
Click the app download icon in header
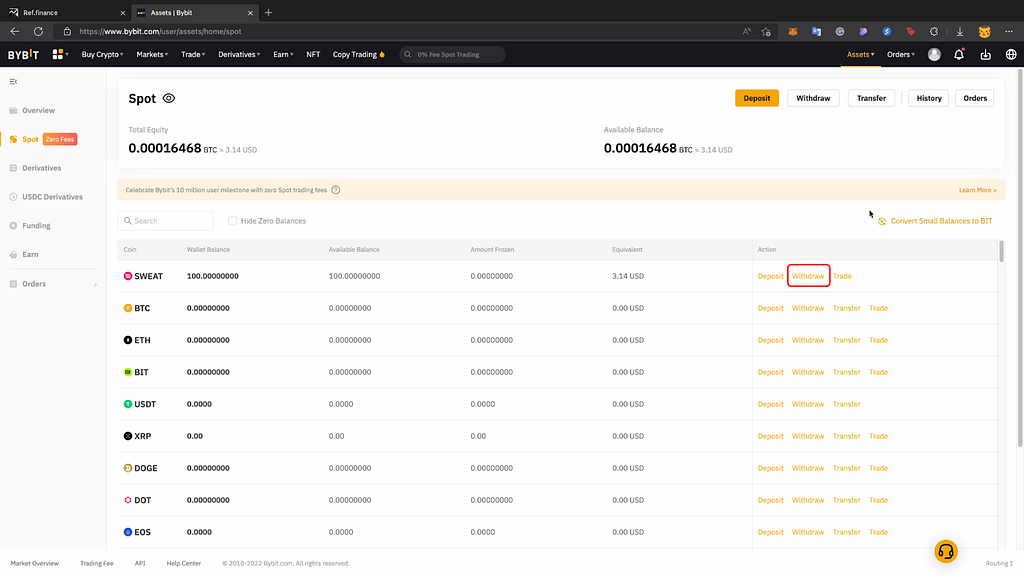985,55
